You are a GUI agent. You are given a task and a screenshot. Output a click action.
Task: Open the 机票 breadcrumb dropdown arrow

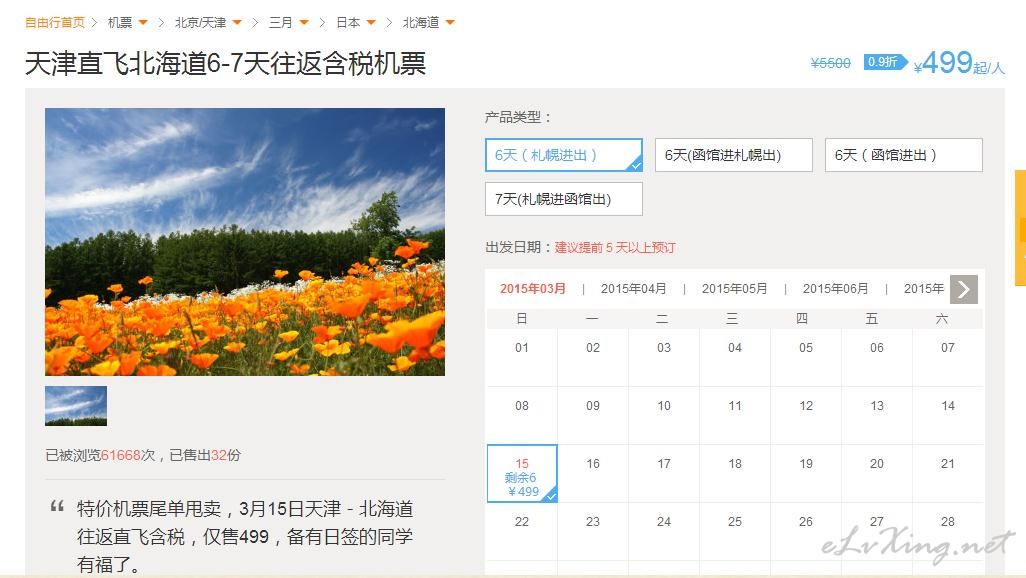coord(143,23)
